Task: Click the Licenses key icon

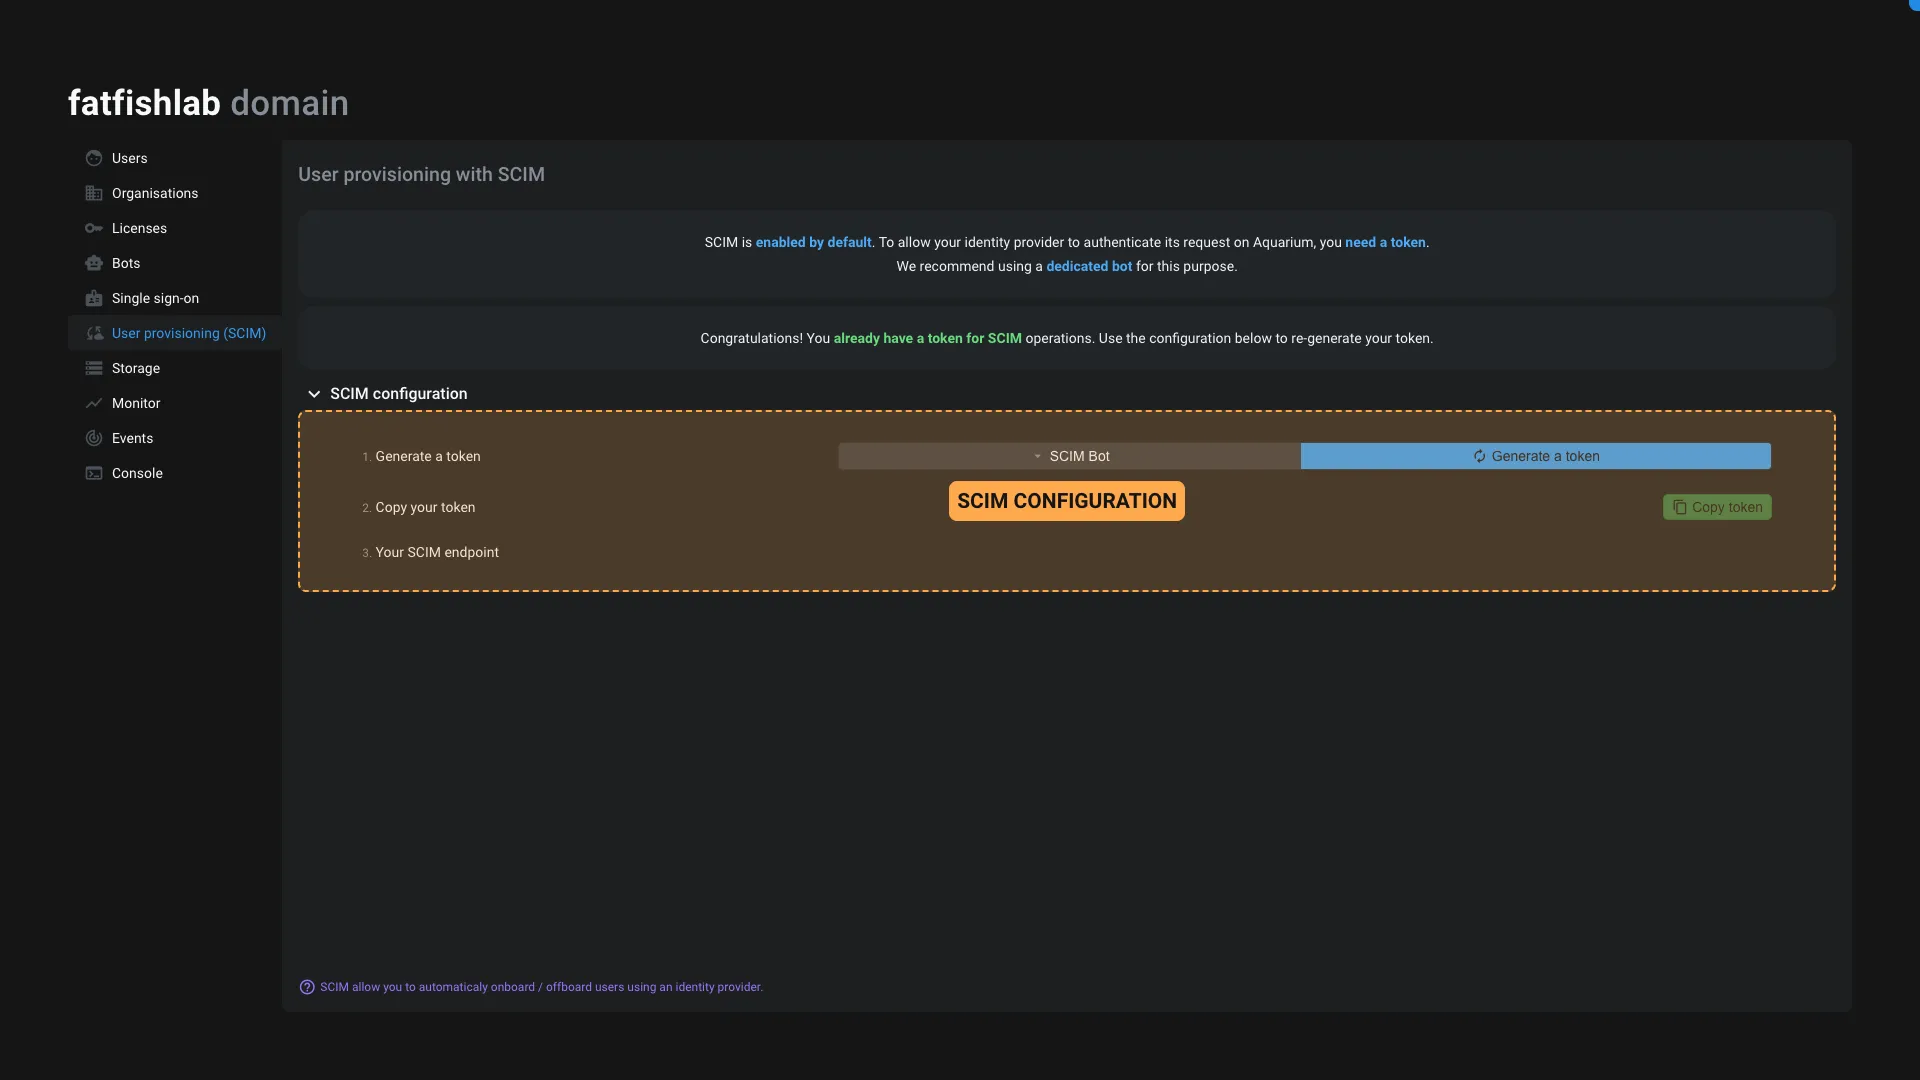Action: 94,228
